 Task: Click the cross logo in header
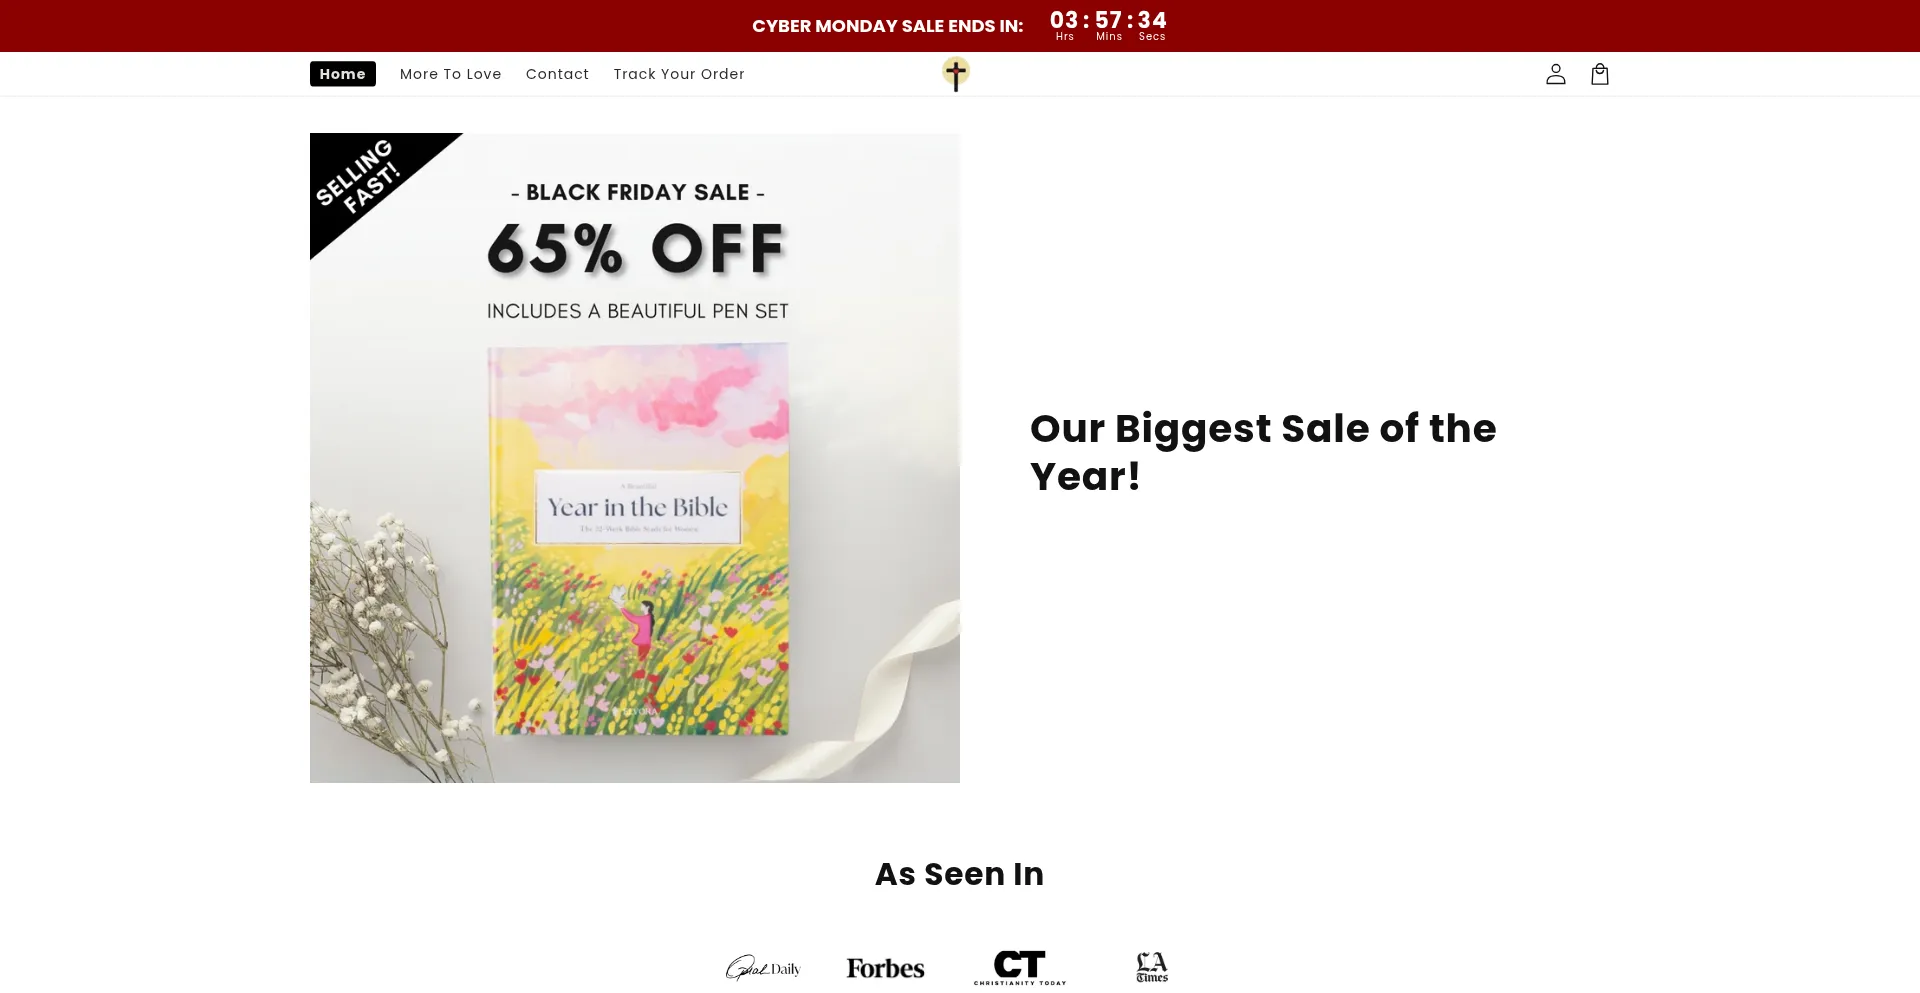(x=956, y=74)
